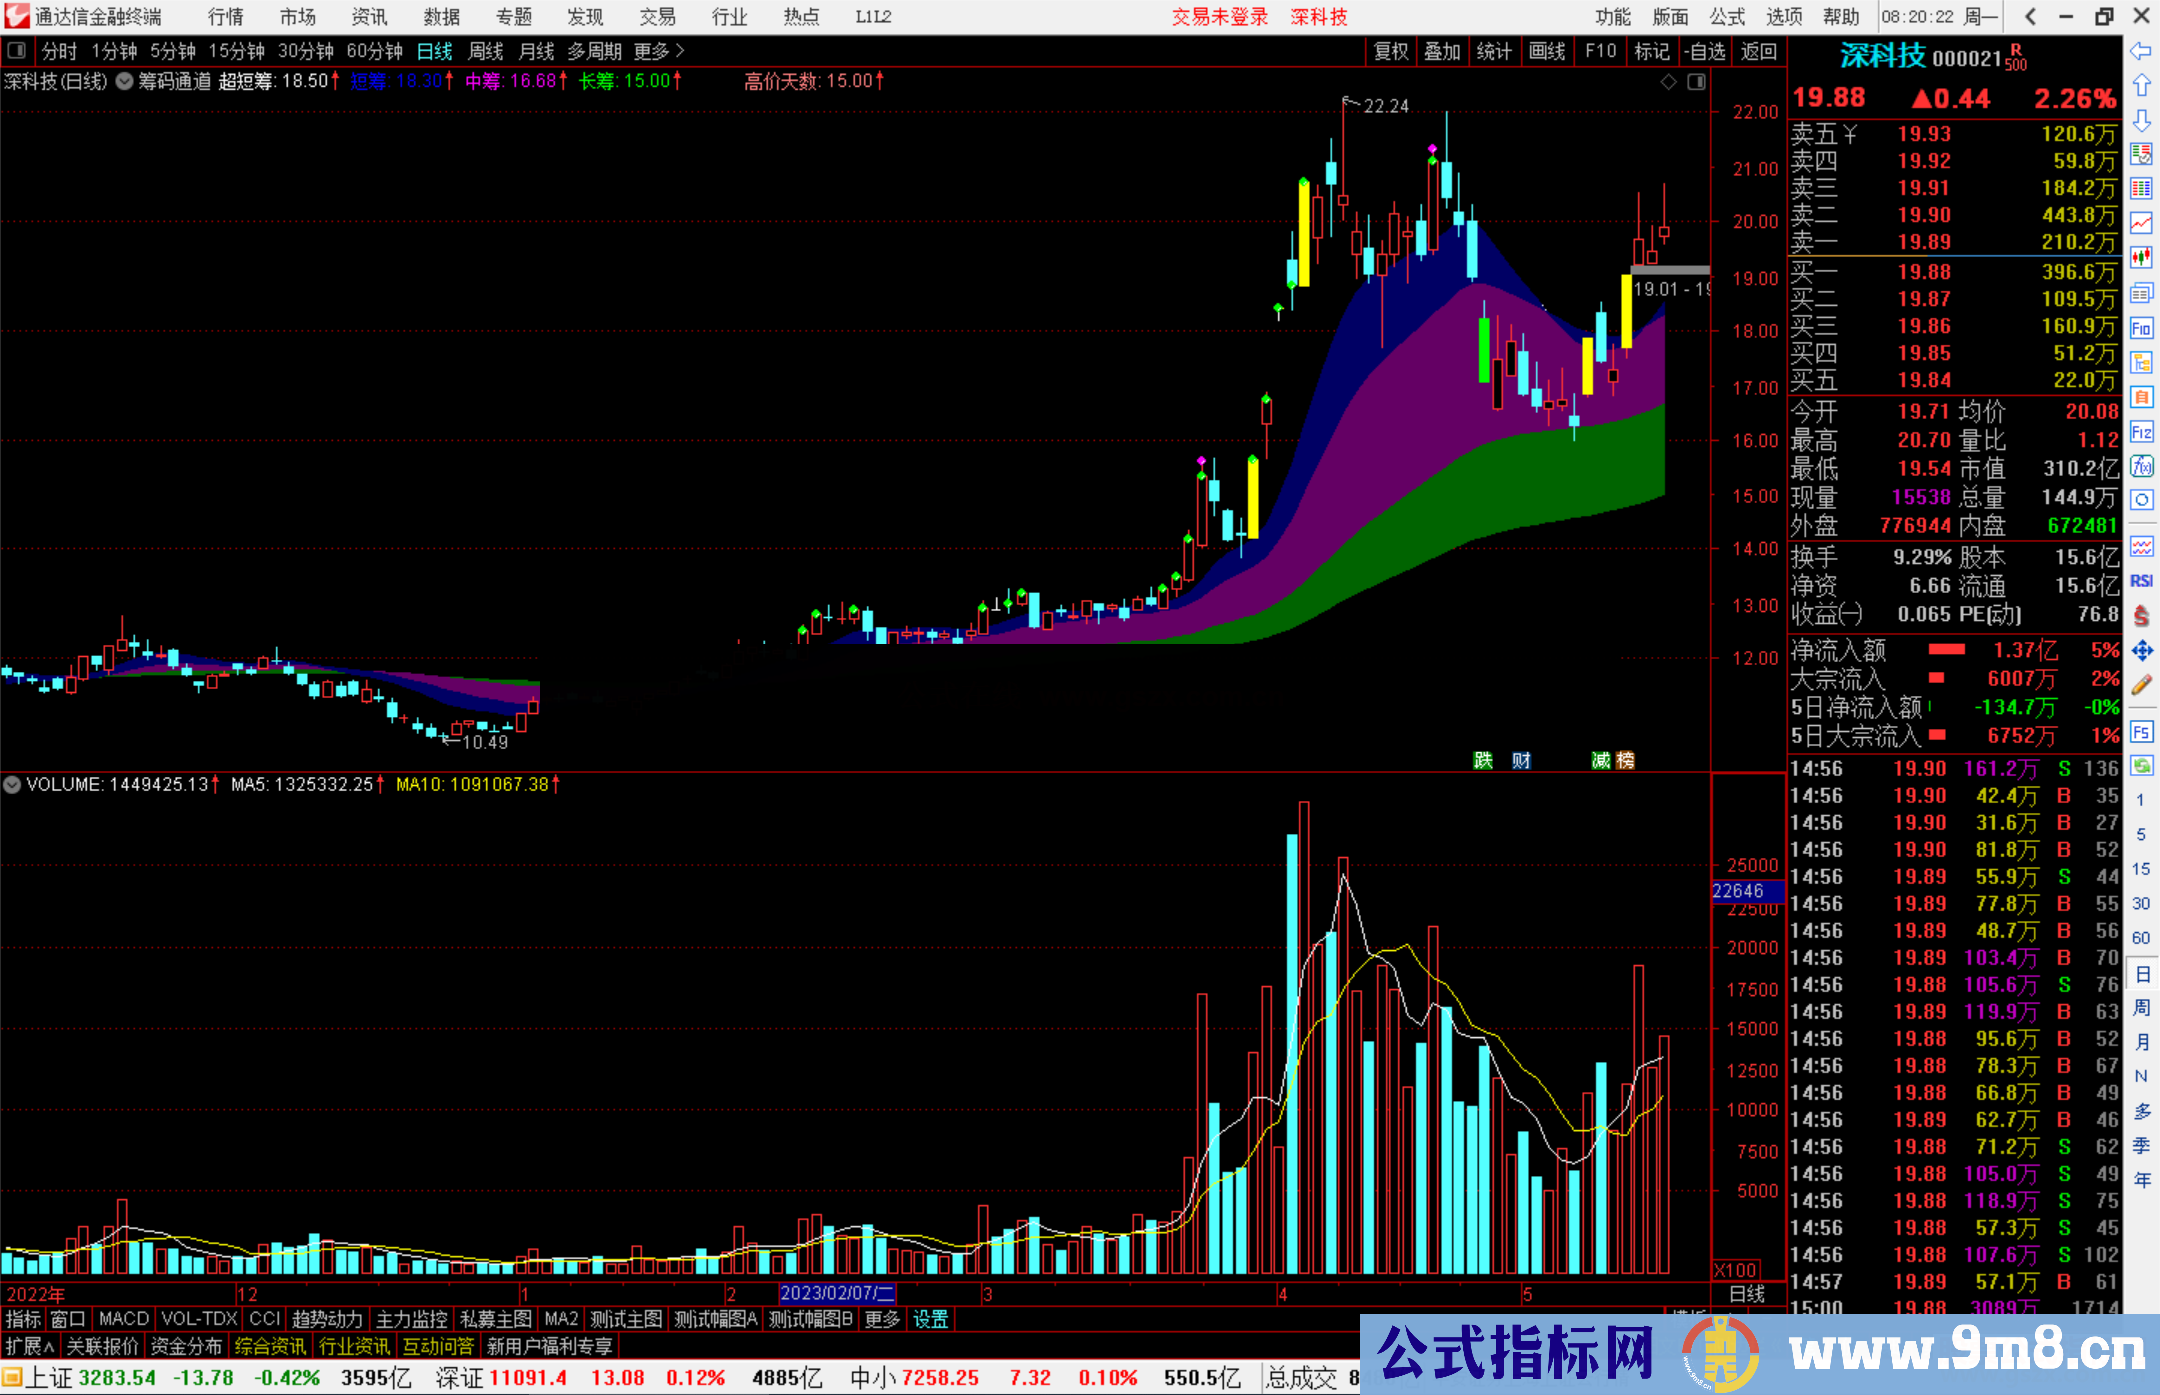Viewport: 2160px width, 1395px height.
Task: Click the 画线 drawing button
Action: coord(1547,51)
